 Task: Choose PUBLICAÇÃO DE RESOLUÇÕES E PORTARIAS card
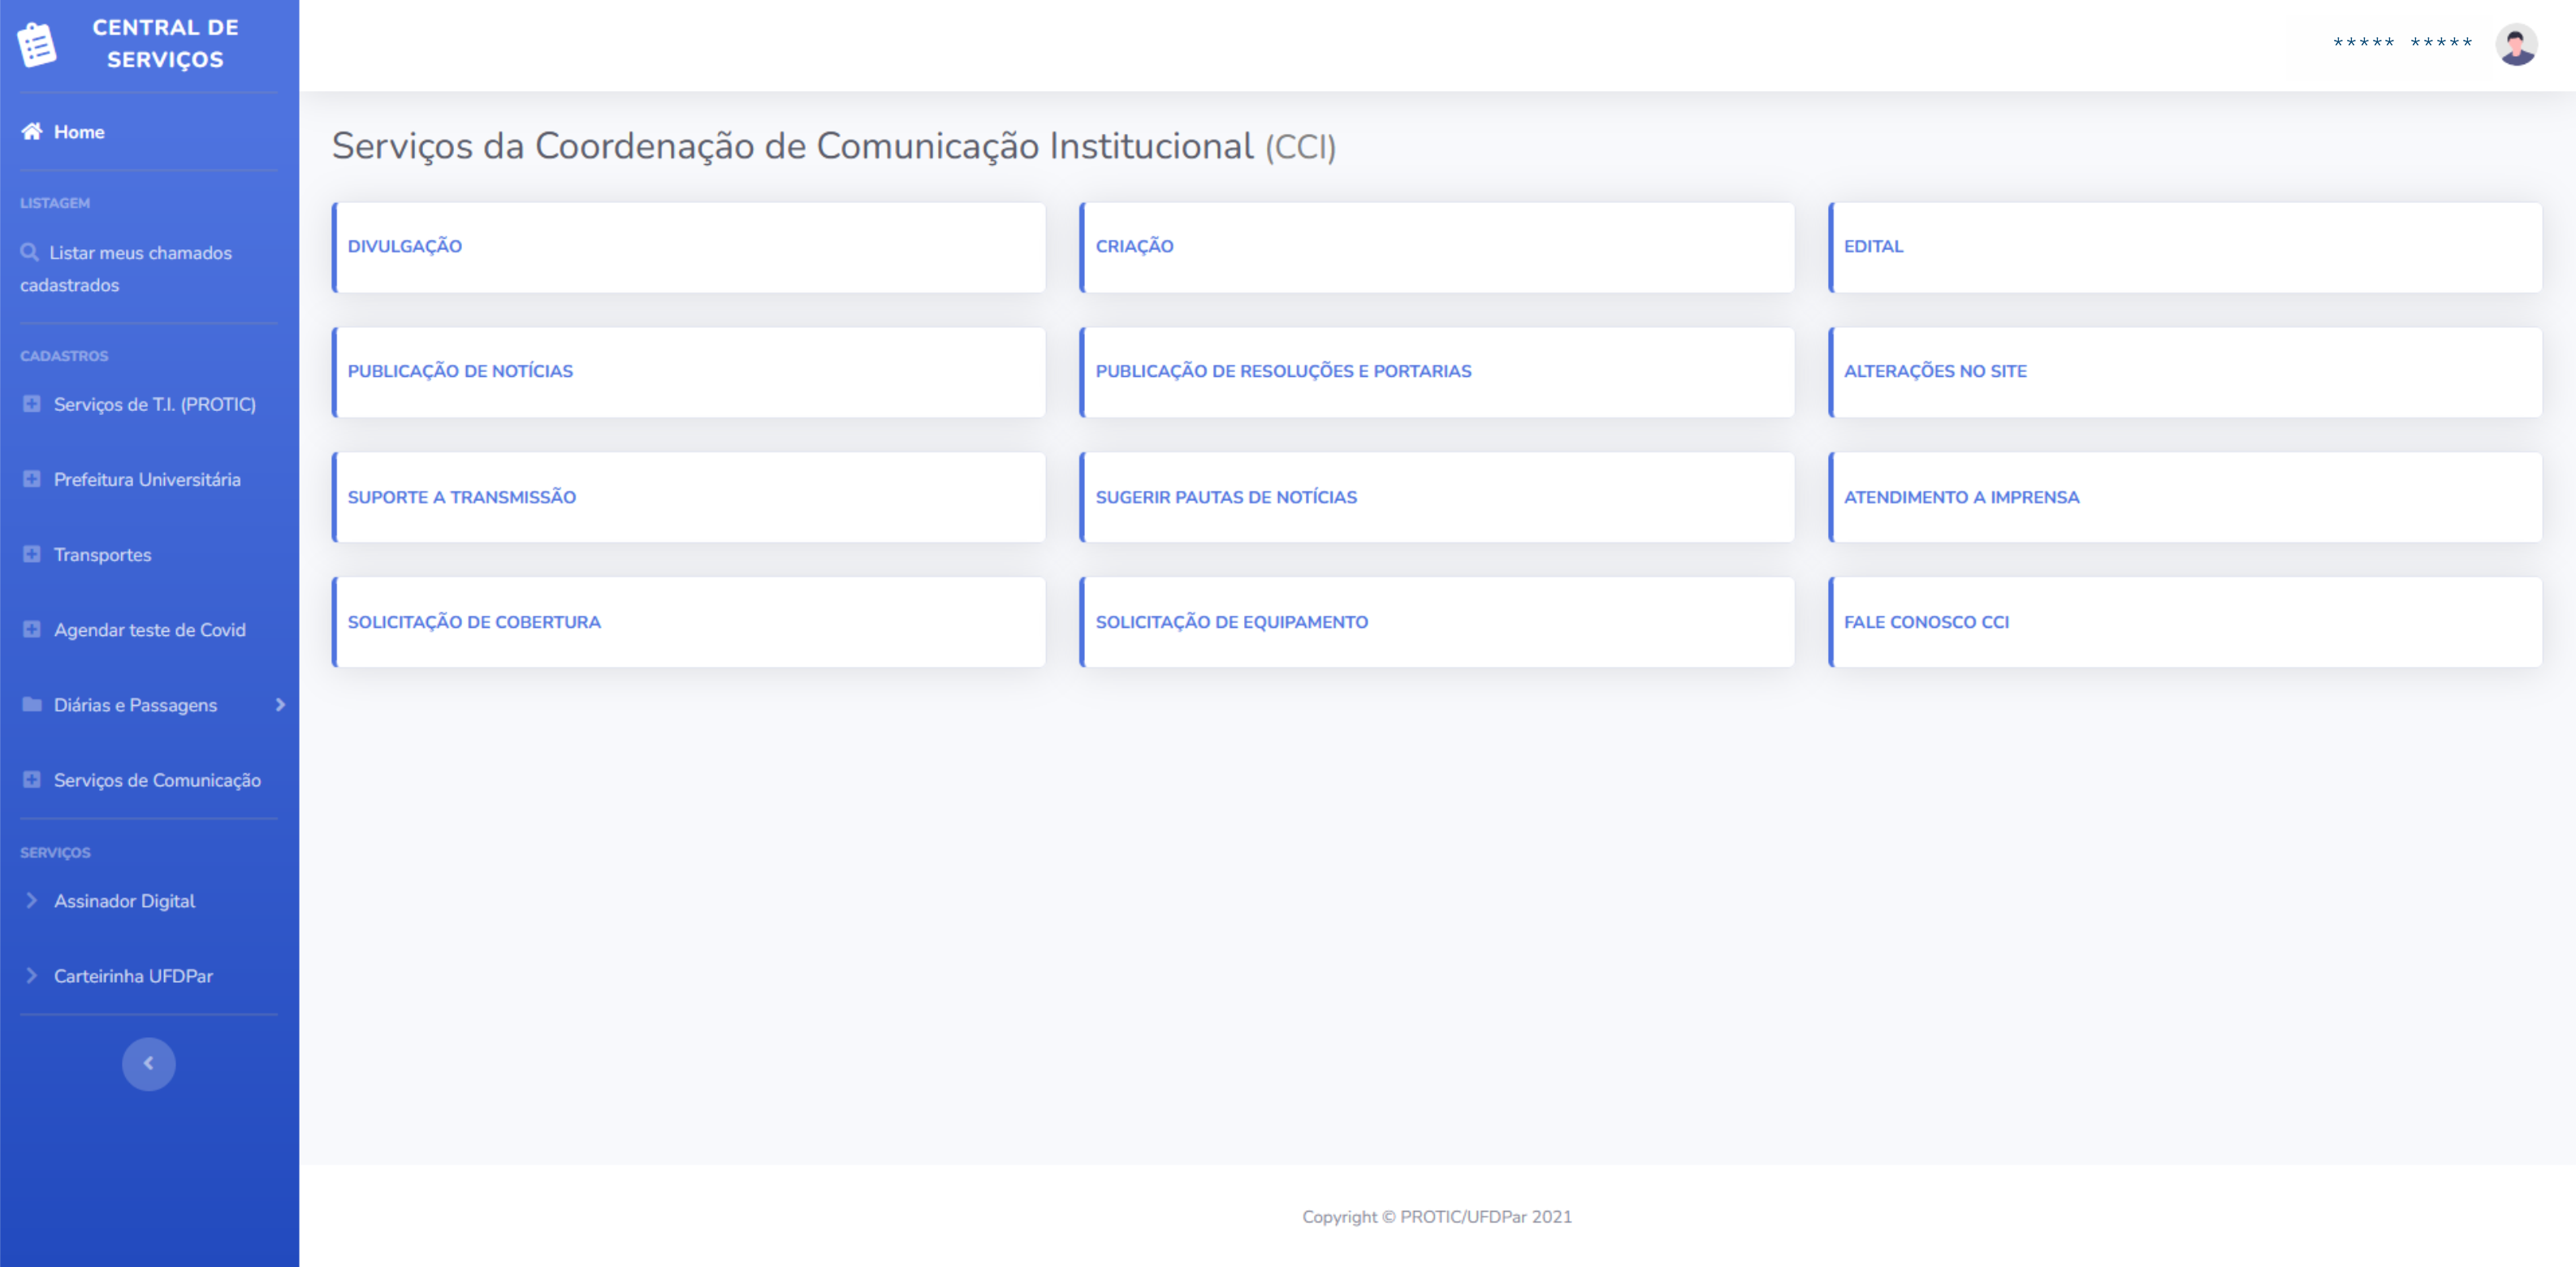coord(1283,371)
